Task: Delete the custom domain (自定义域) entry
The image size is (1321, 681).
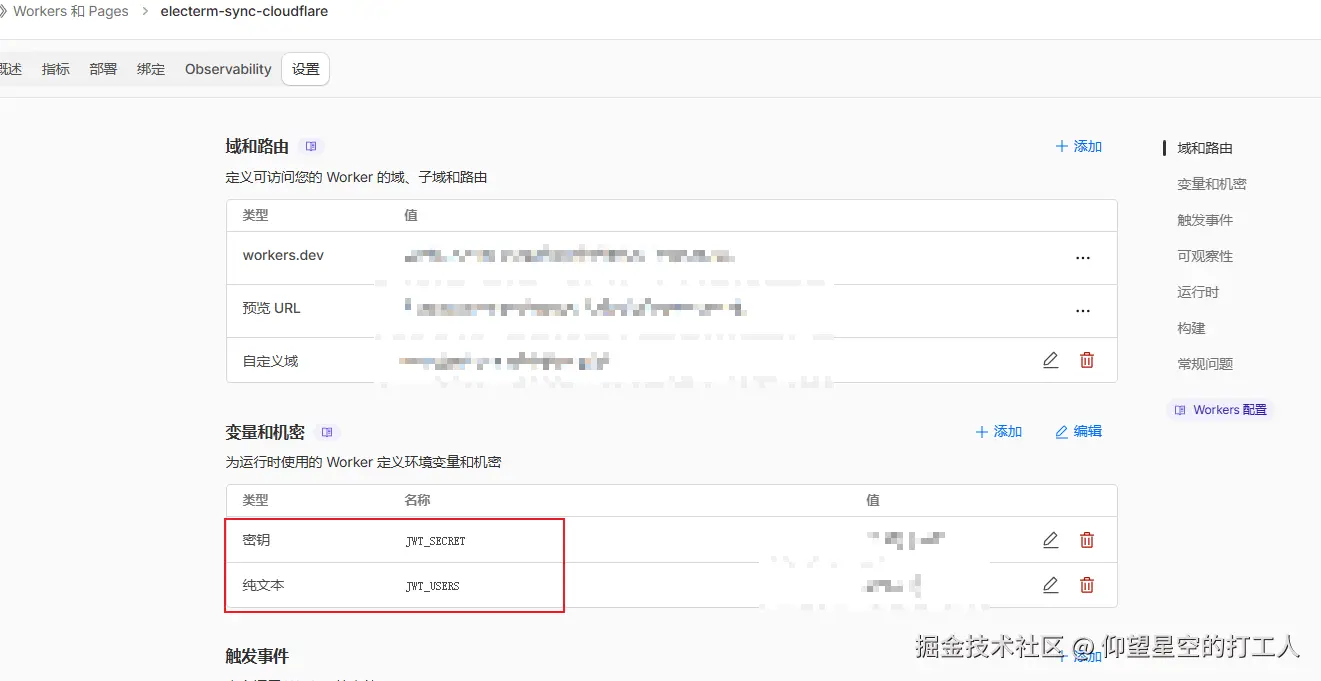Action: (1087, 360)
